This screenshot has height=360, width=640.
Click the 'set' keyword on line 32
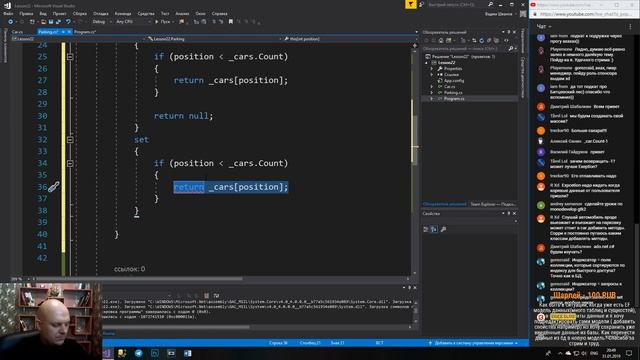point(141,140)
